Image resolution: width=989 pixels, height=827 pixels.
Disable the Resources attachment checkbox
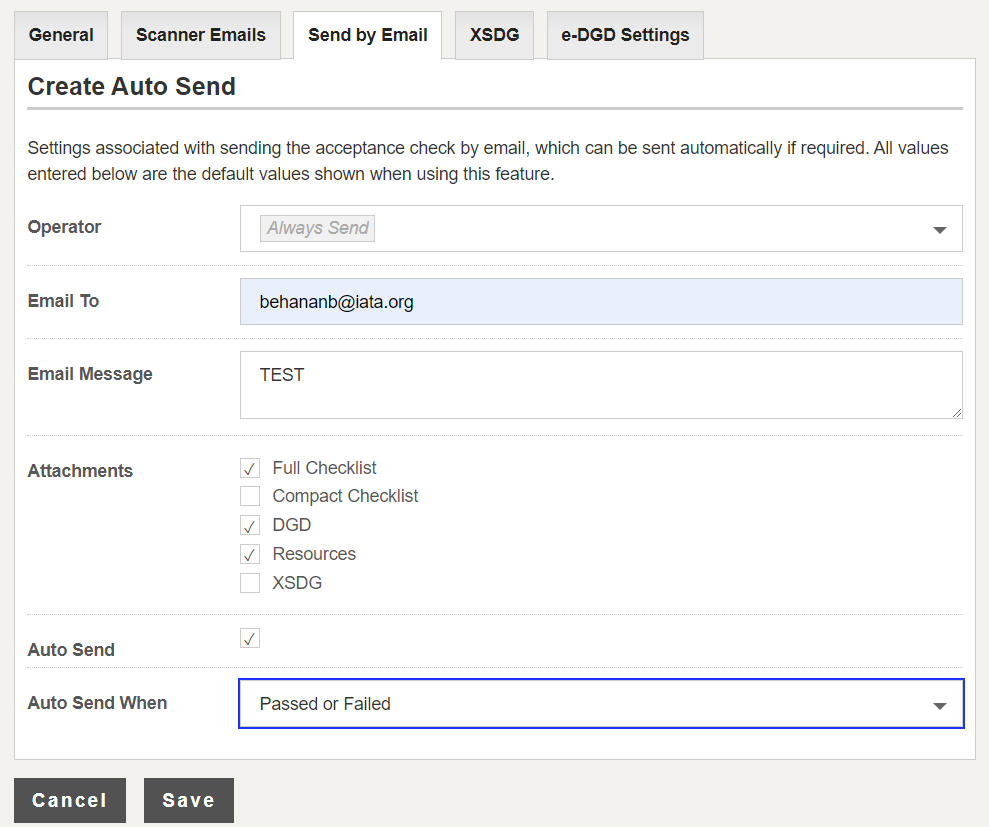(x=250, y=554)
